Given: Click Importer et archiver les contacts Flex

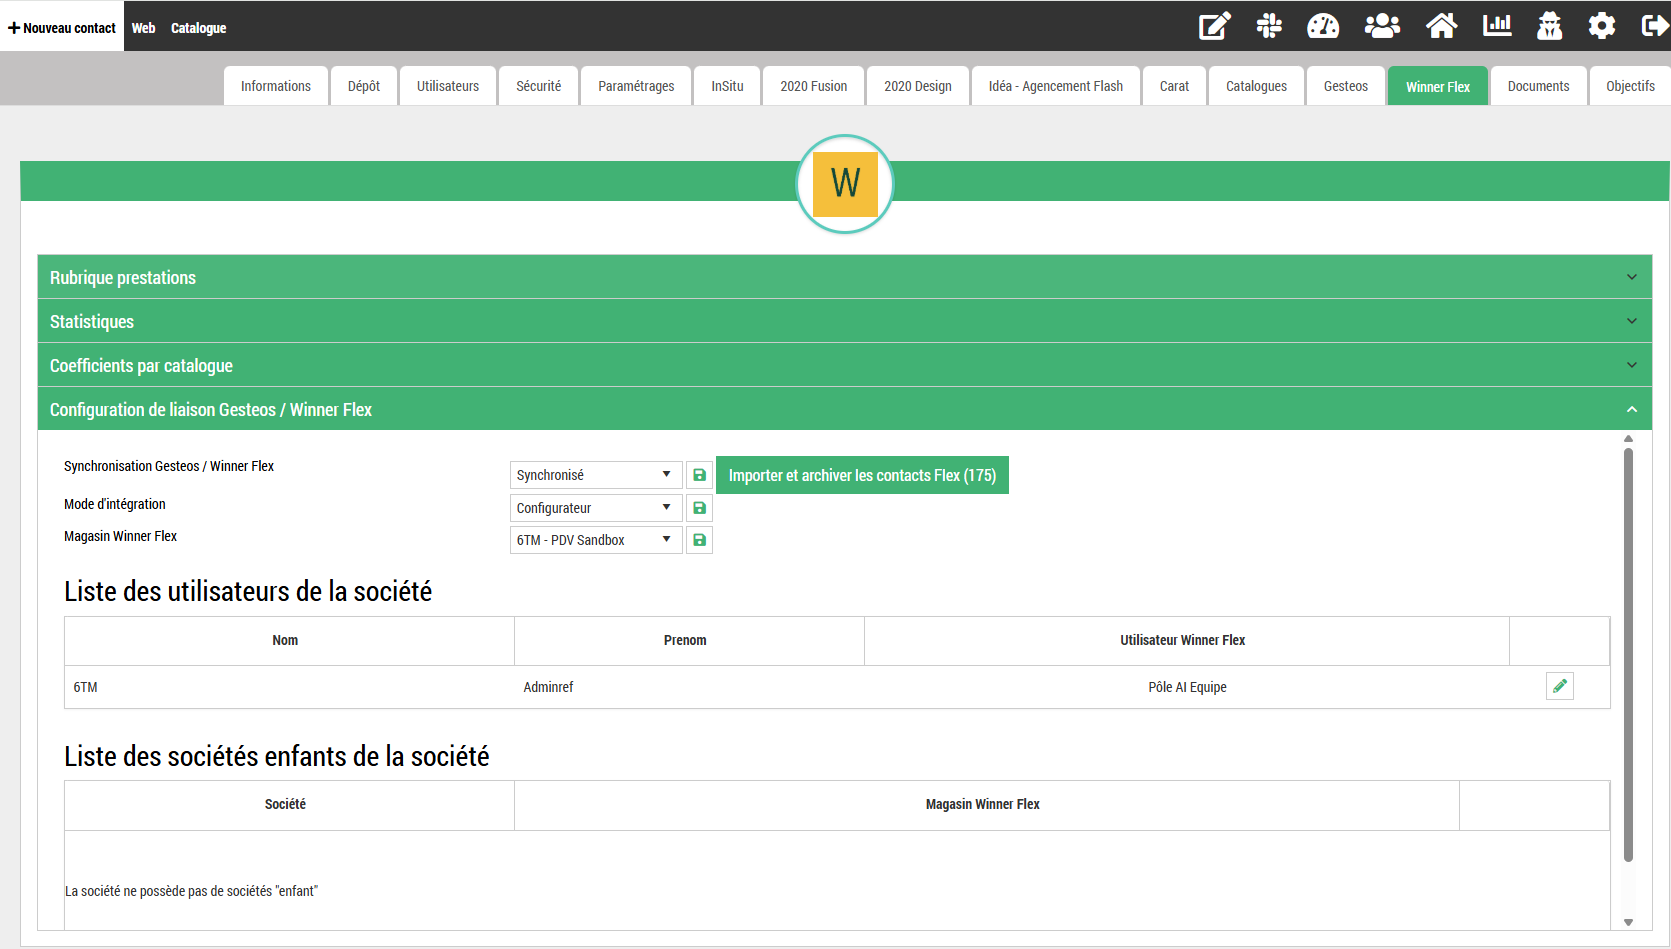Looking at the screenshot, I should coord(862,475).
